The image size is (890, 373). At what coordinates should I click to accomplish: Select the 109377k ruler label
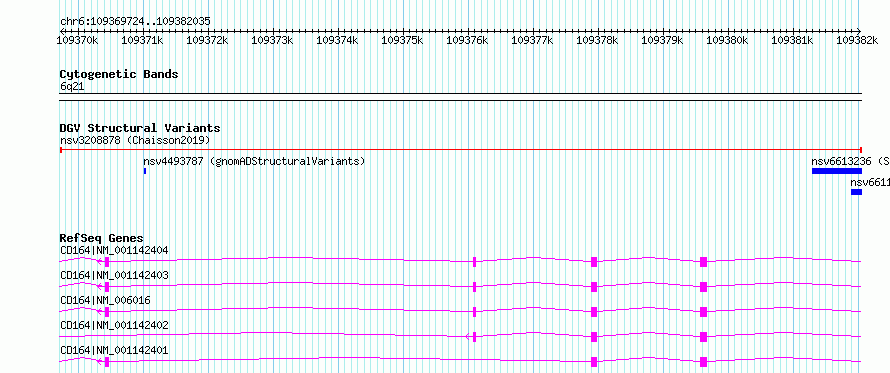pos(532,40)
